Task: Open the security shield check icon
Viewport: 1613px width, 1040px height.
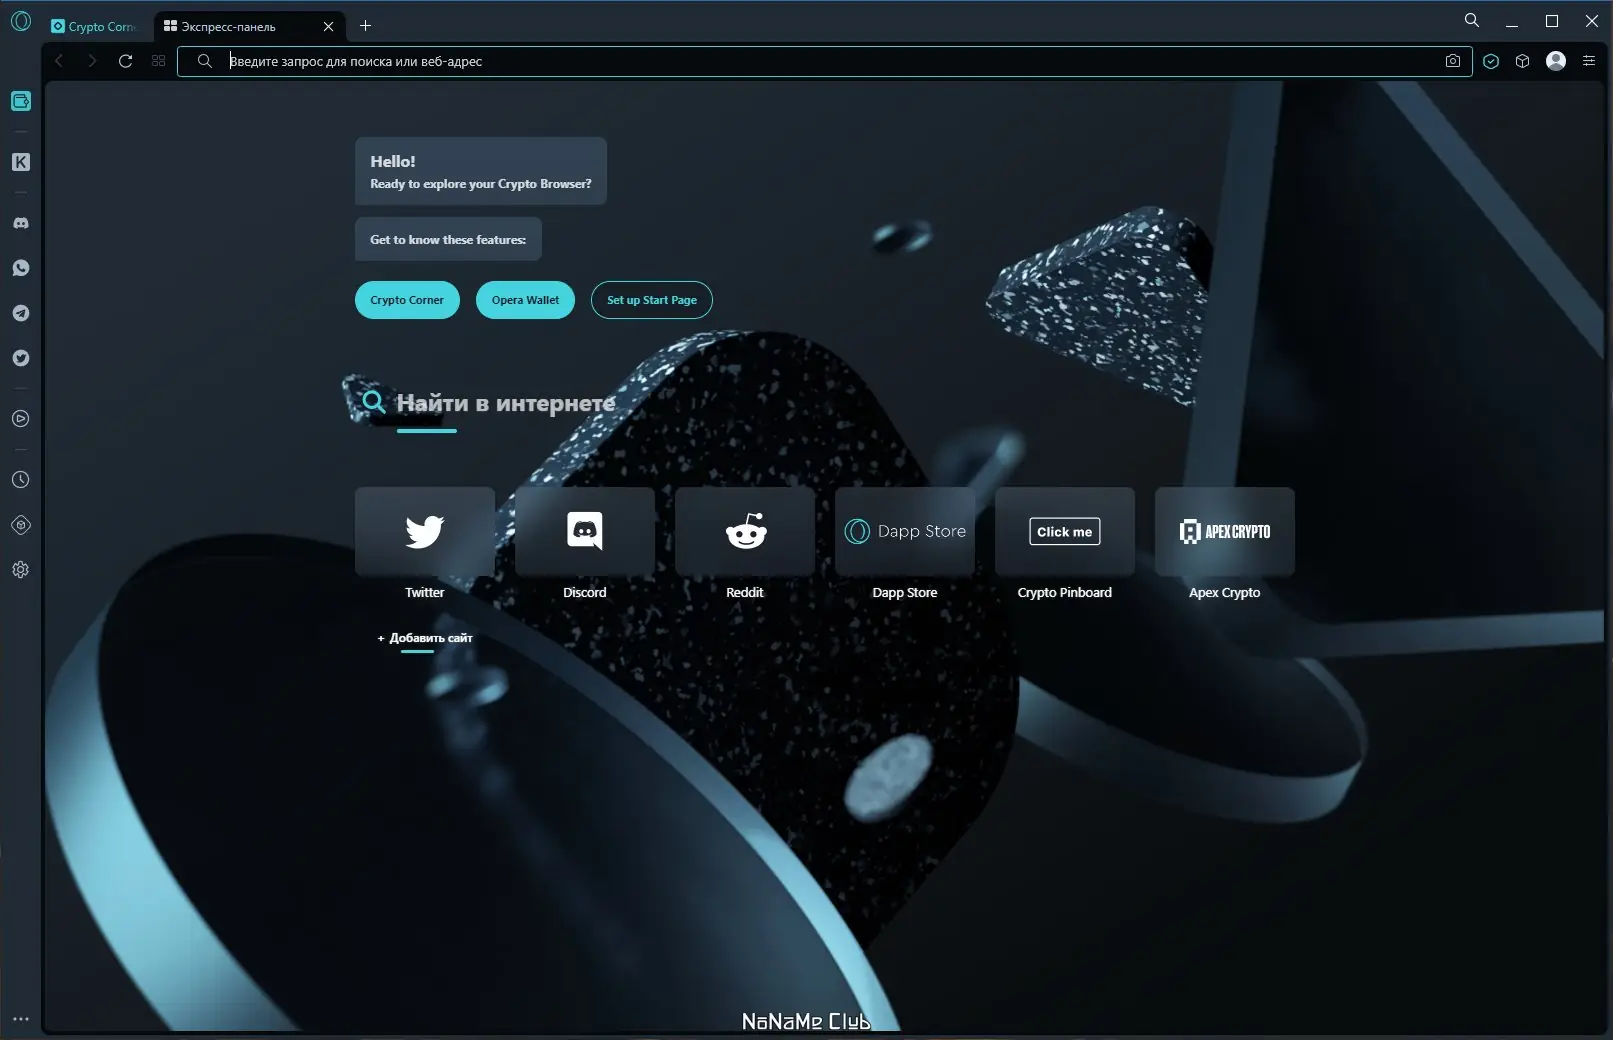Action: coord(1491,61)
